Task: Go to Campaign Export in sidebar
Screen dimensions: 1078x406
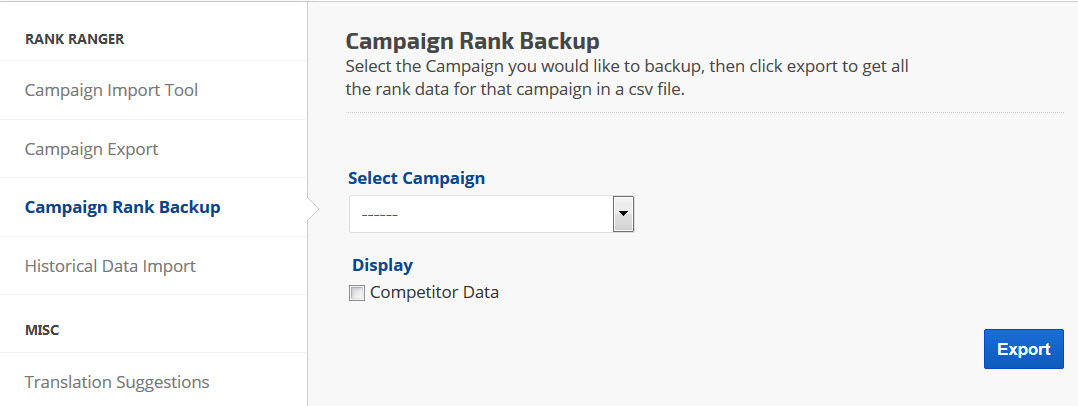Action: pyautogui.click(x=91, y=150)
